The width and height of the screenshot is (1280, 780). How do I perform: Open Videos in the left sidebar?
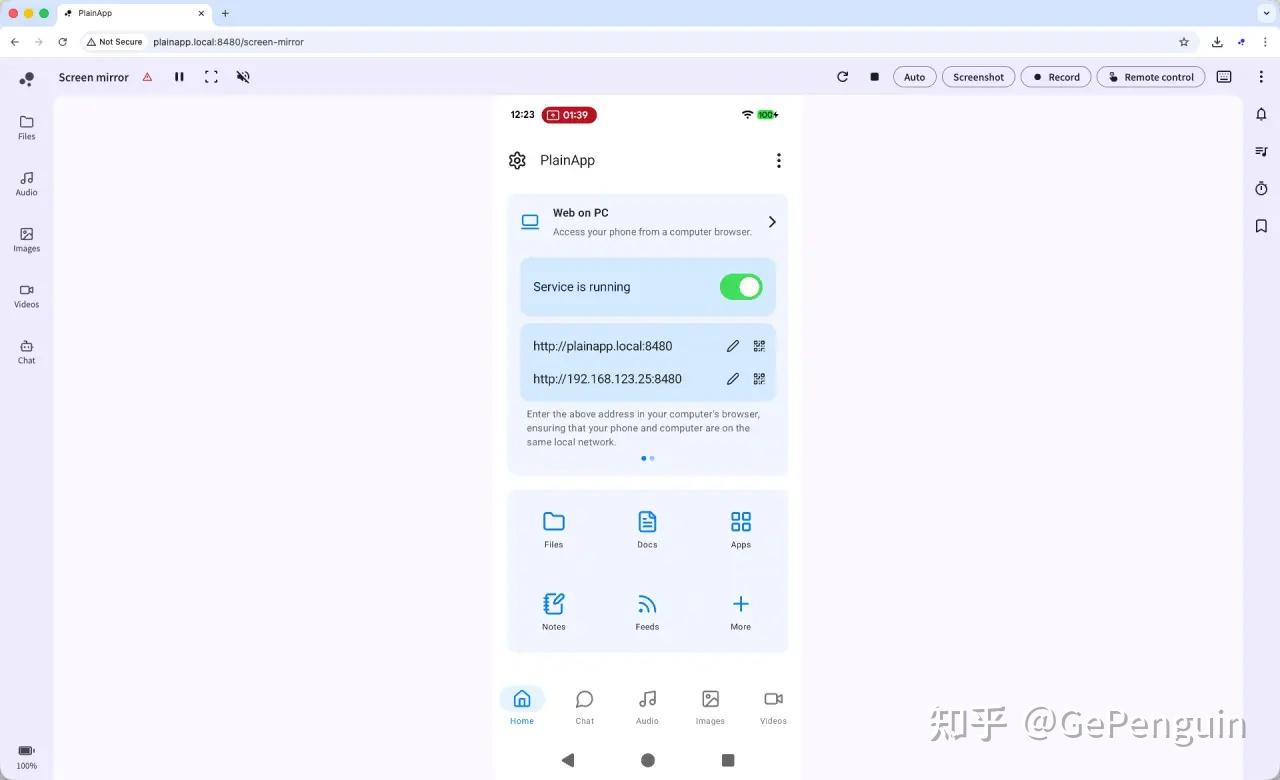(27, 295)
